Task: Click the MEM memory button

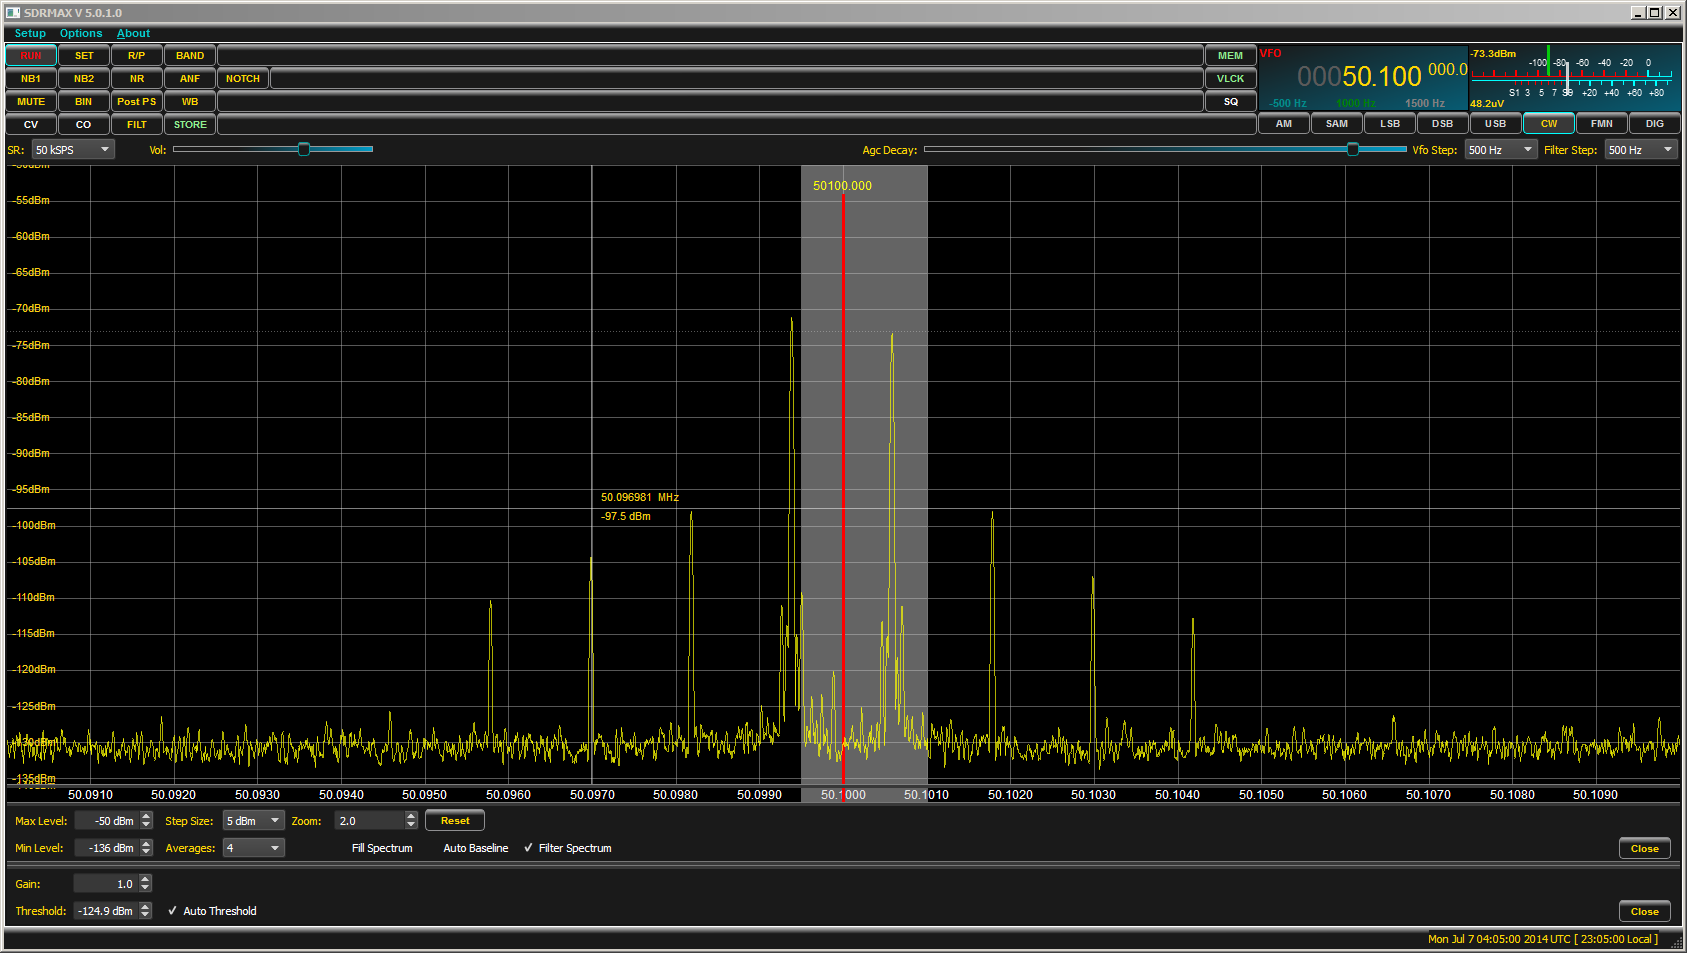Action: pos(1230,56)
